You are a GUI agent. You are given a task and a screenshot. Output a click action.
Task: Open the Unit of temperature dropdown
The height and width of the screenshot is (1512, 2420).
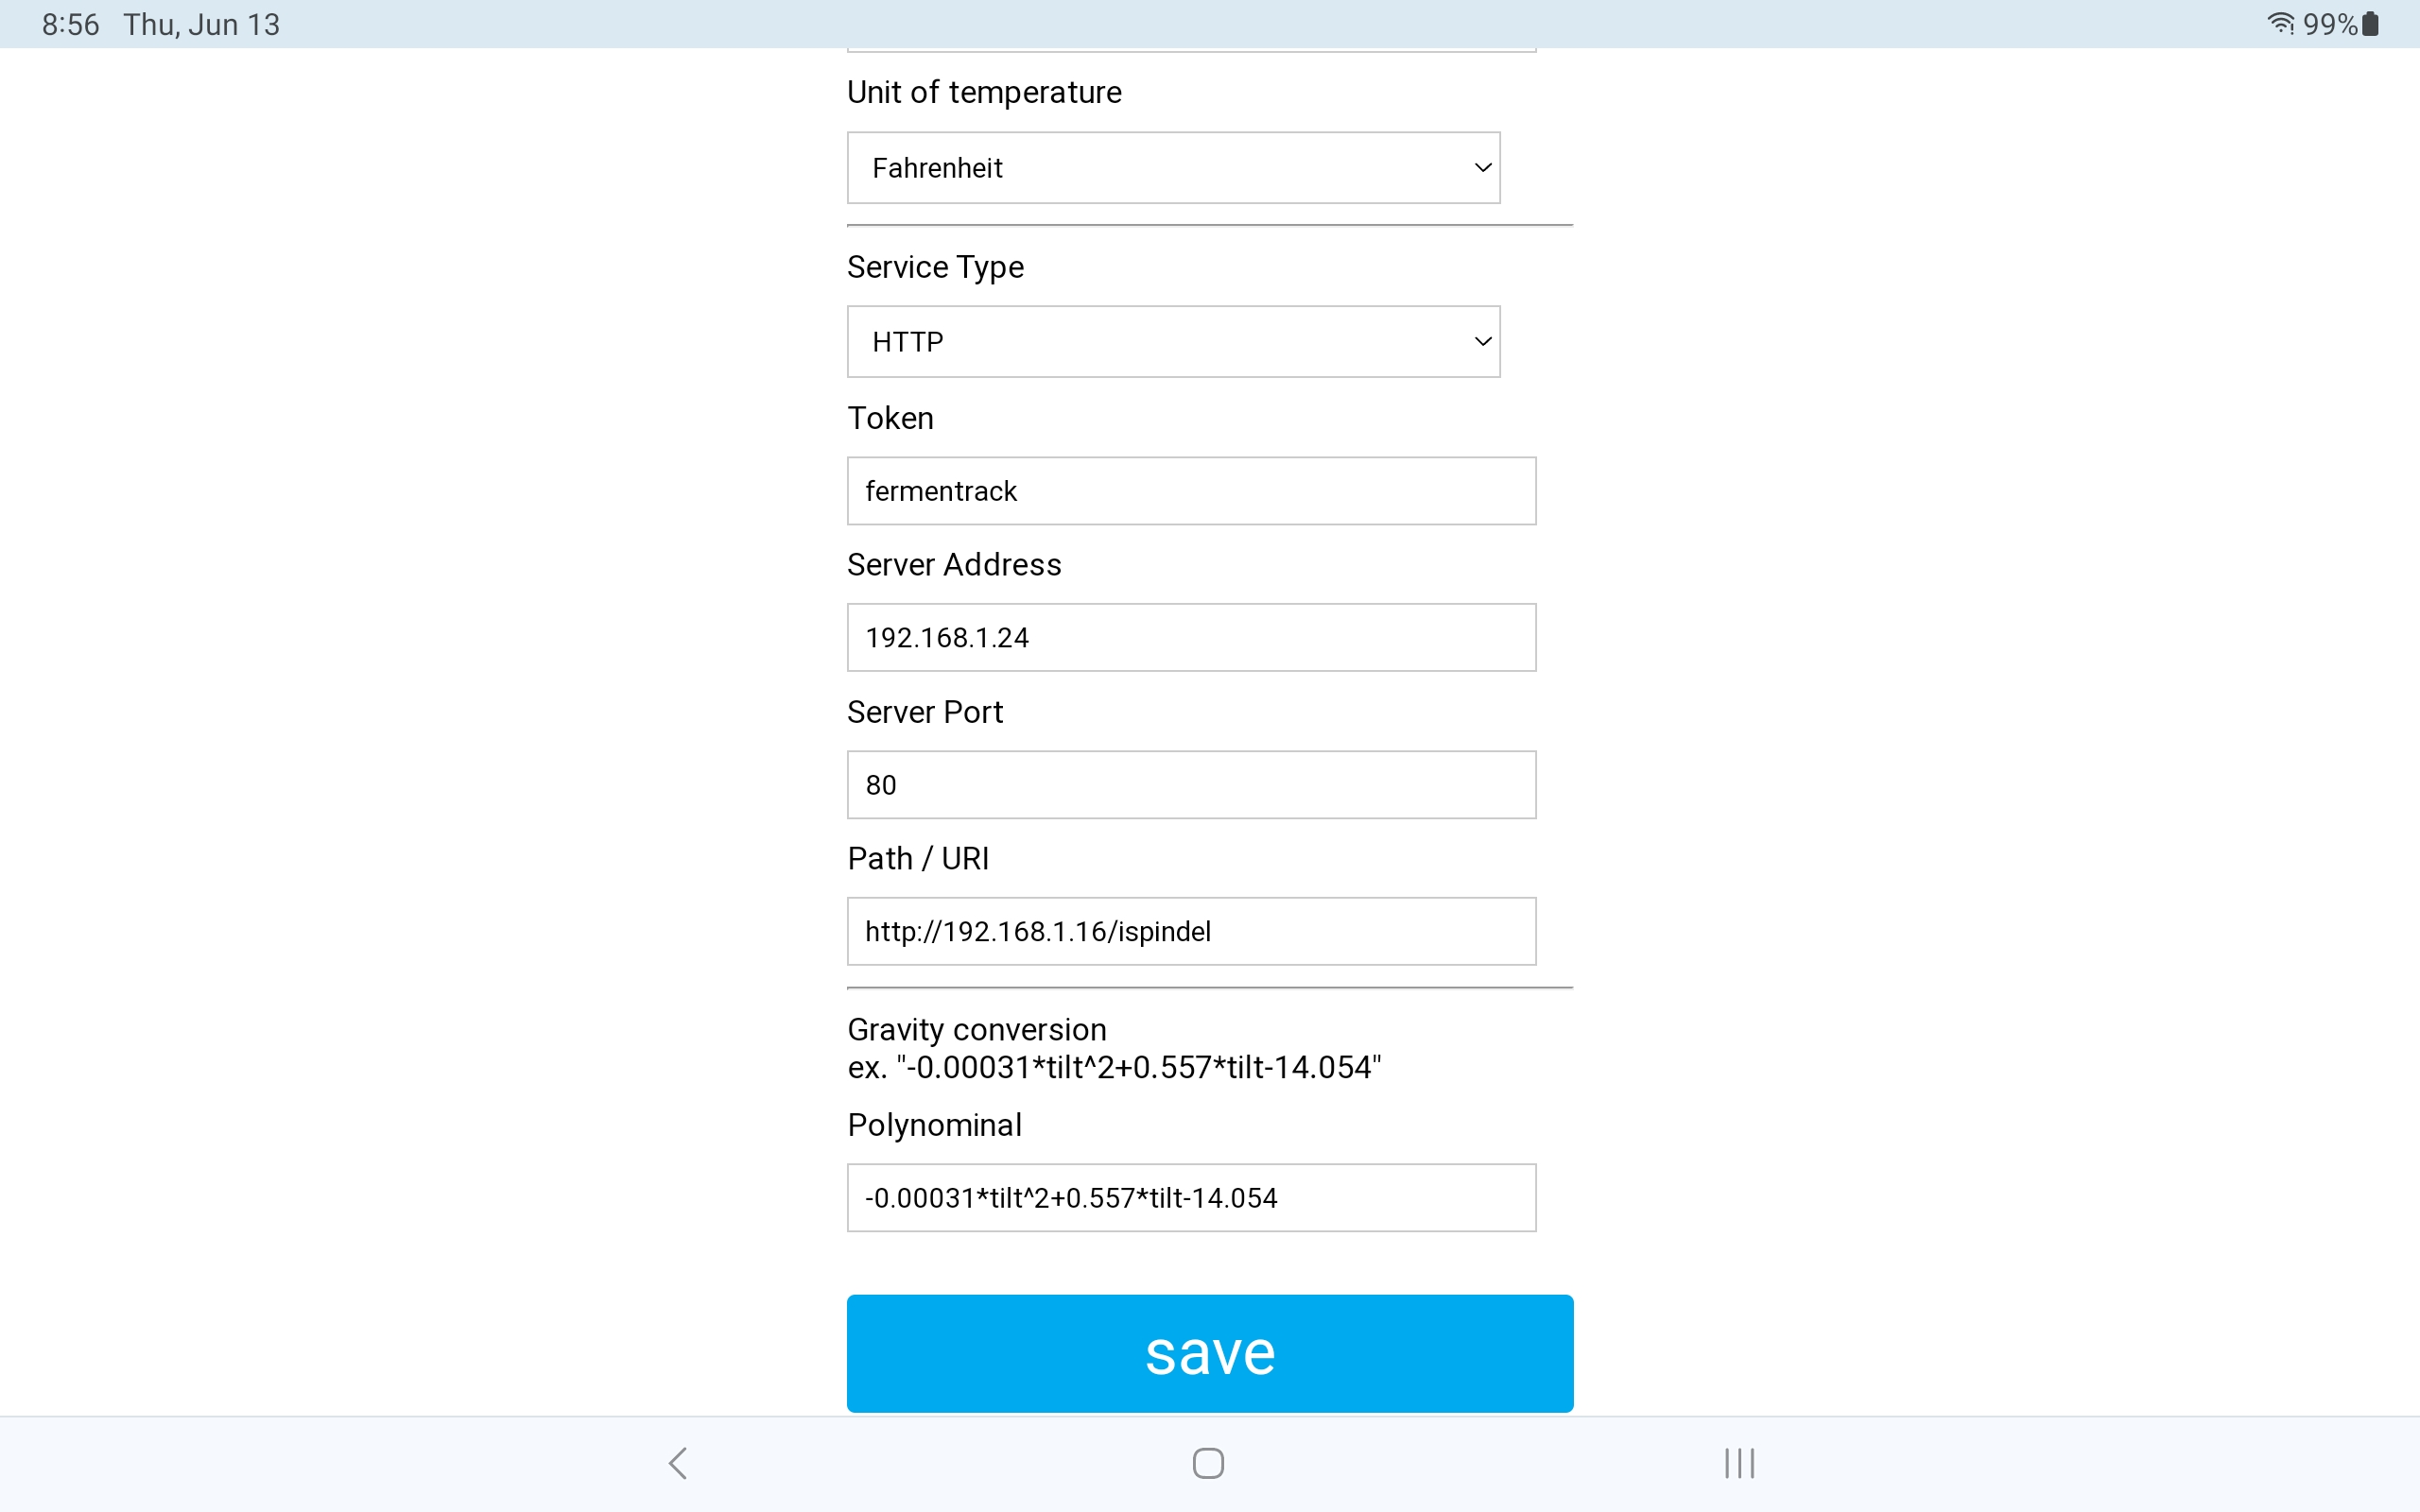coord(1173,168)
